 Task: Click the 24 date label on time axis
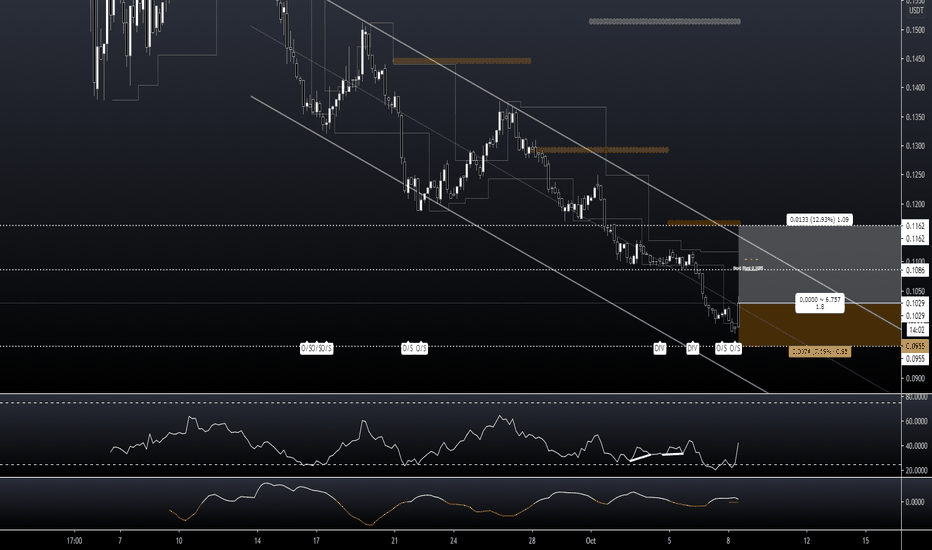(454, 541)
